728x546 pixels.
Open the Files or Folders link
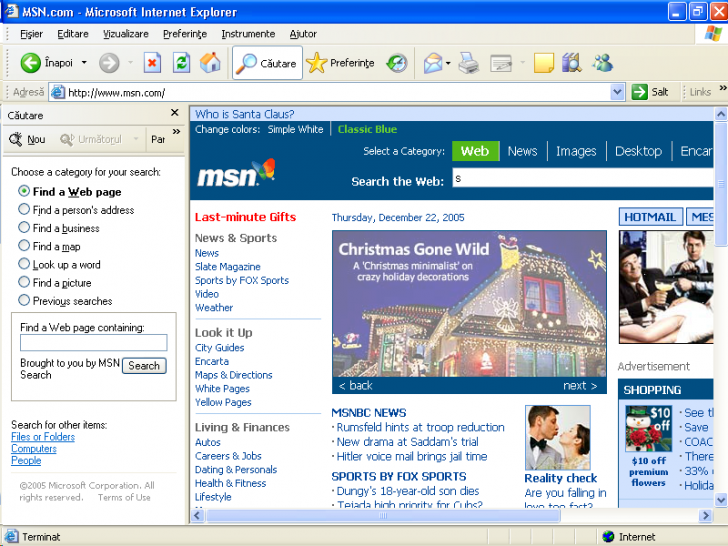tap(43, 437)
